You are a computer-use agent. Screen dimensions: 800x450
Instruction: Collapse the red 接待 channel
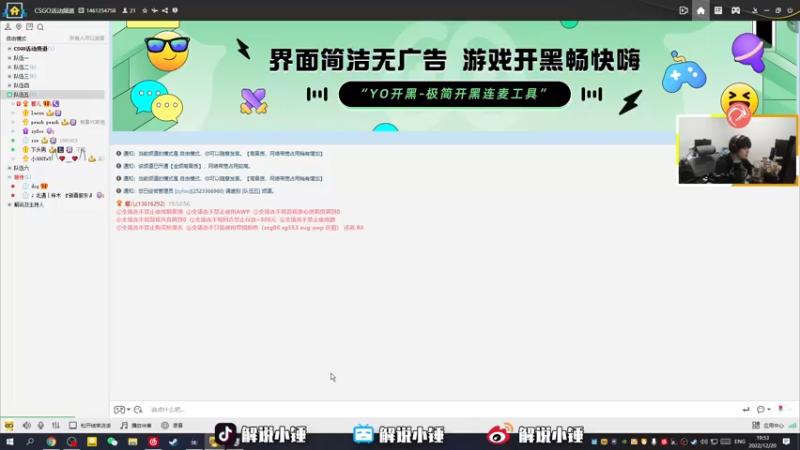tap(9, 177)
